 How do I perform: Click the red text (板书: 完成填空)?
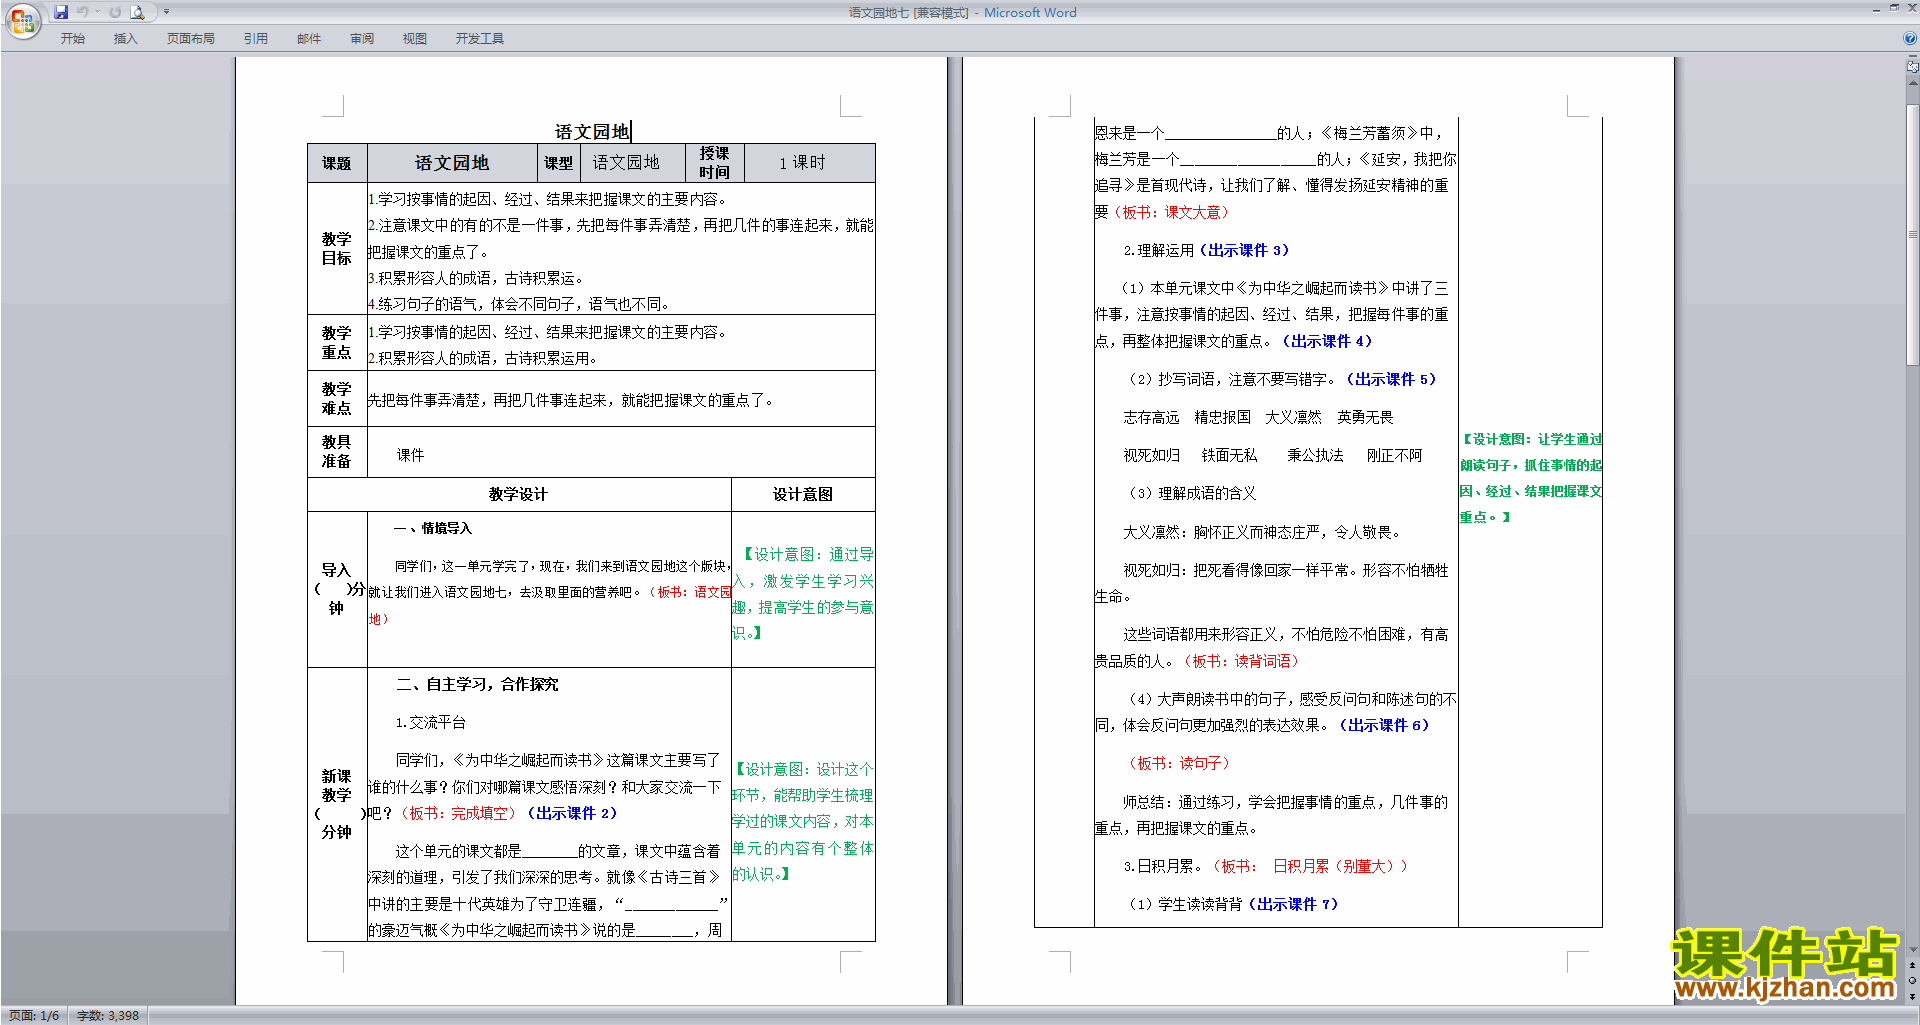458,813
